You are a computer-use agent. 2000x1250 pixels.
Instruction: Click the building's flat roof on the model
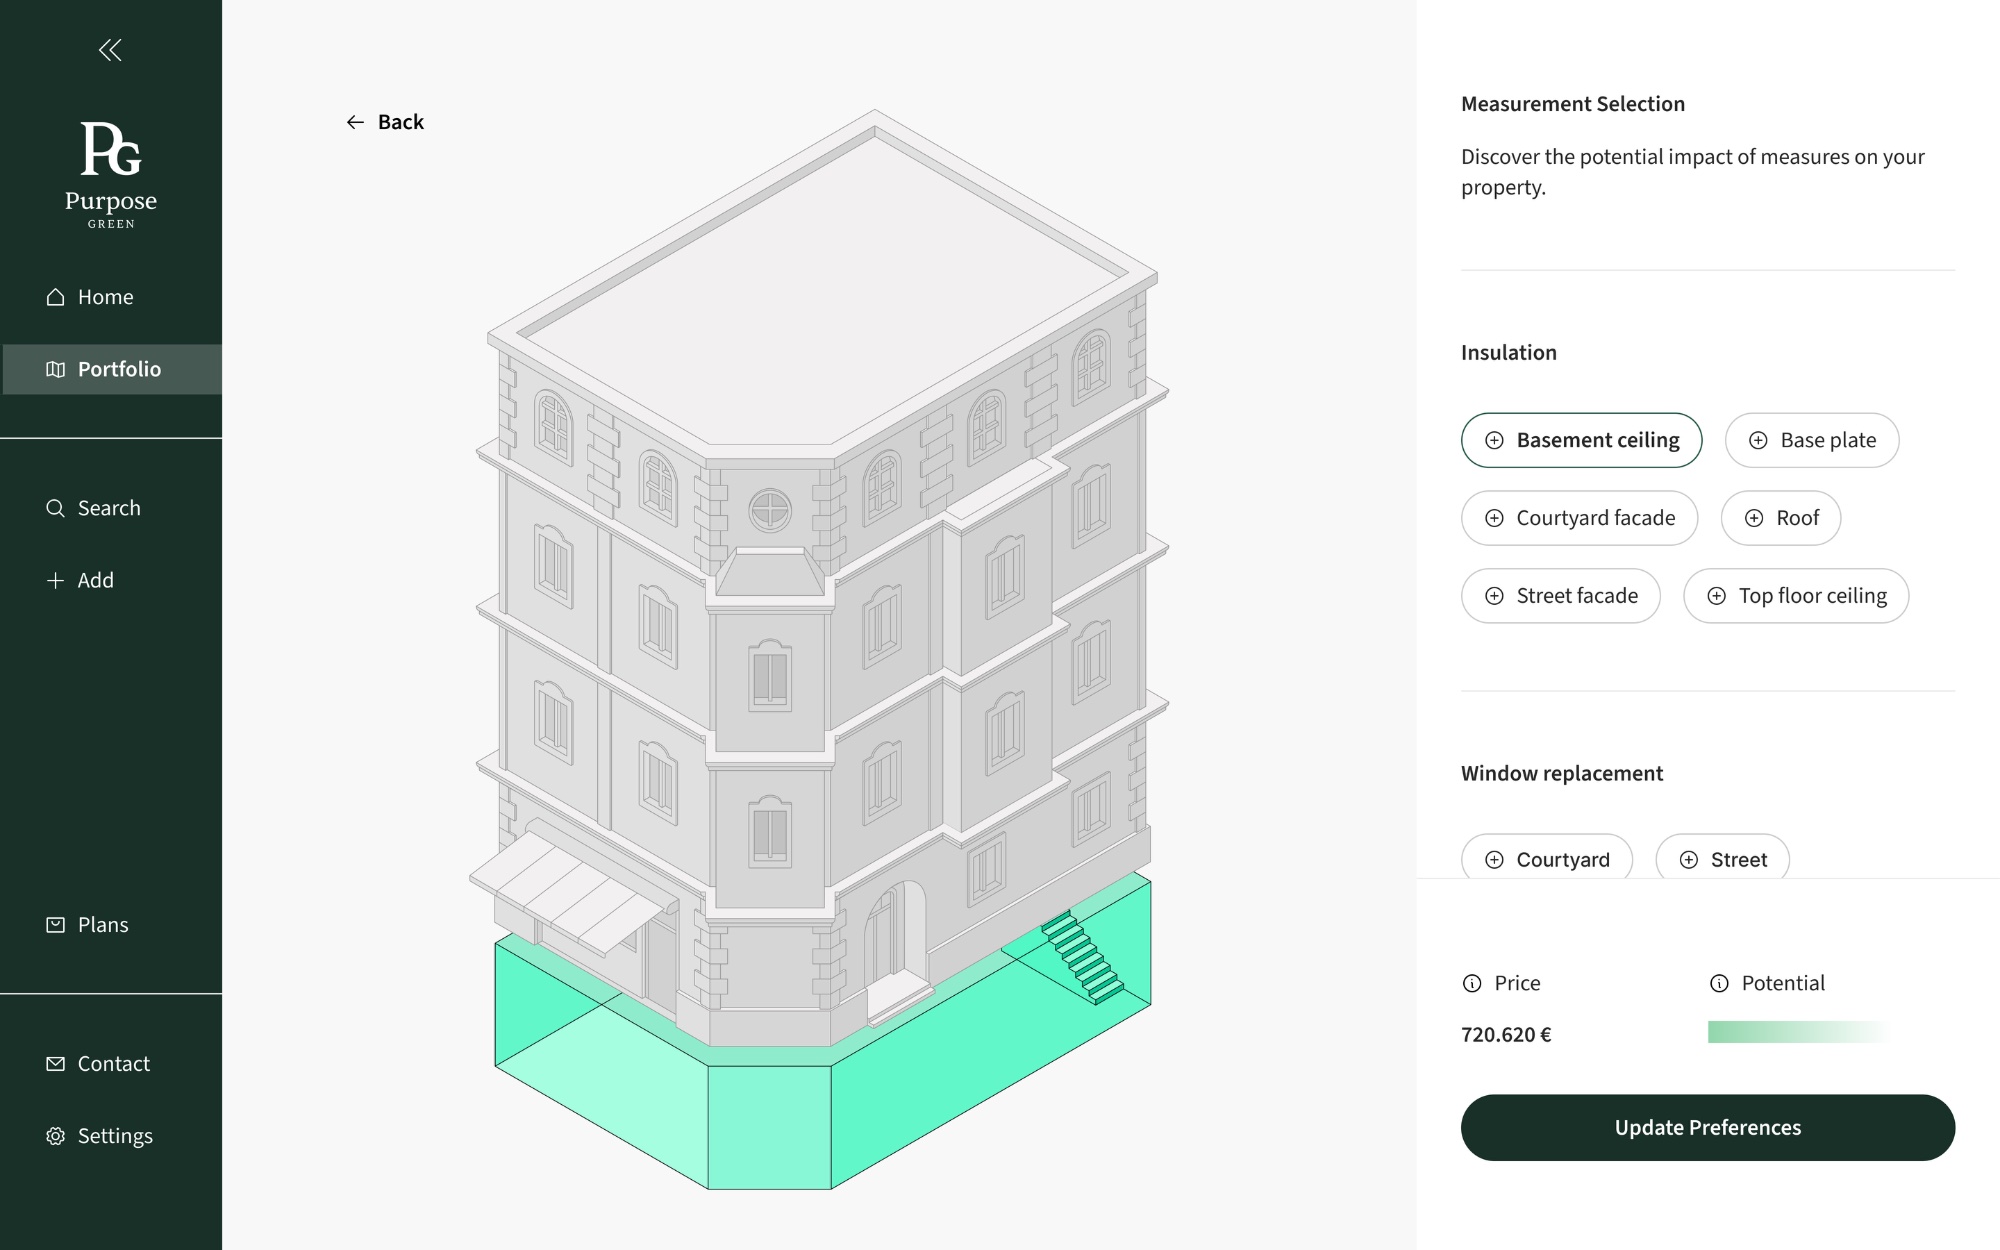(x=825, y=290)
